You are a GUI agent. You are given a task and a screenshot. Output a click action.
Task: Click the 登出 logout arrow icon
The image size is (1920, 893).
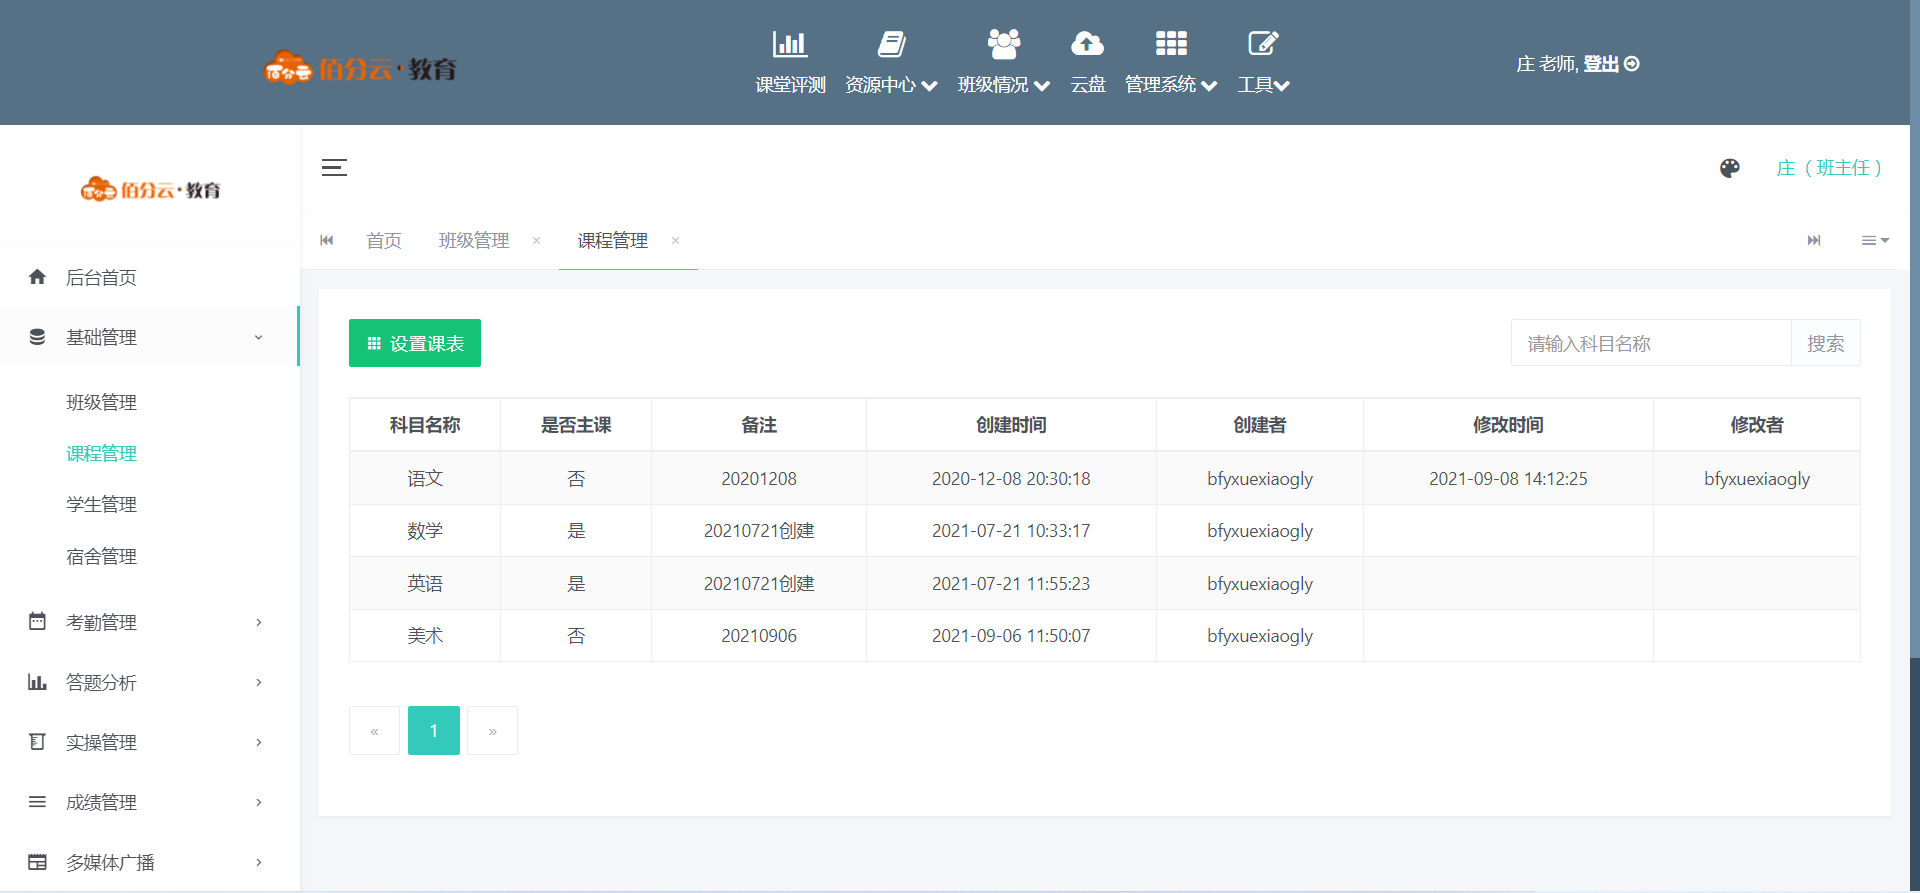click(1632, 64)
